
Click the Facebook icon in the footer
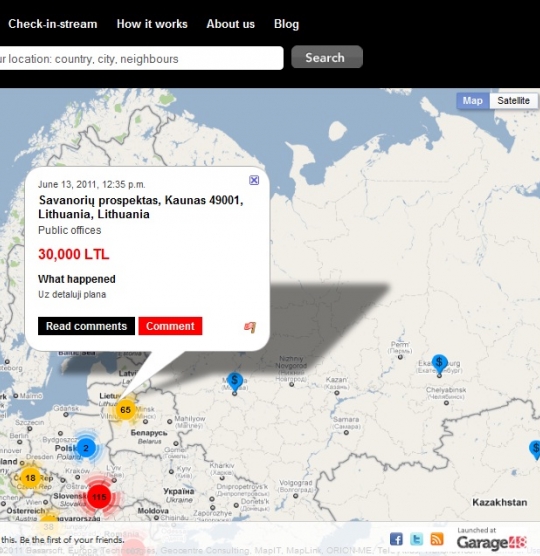tap(396, 539)
